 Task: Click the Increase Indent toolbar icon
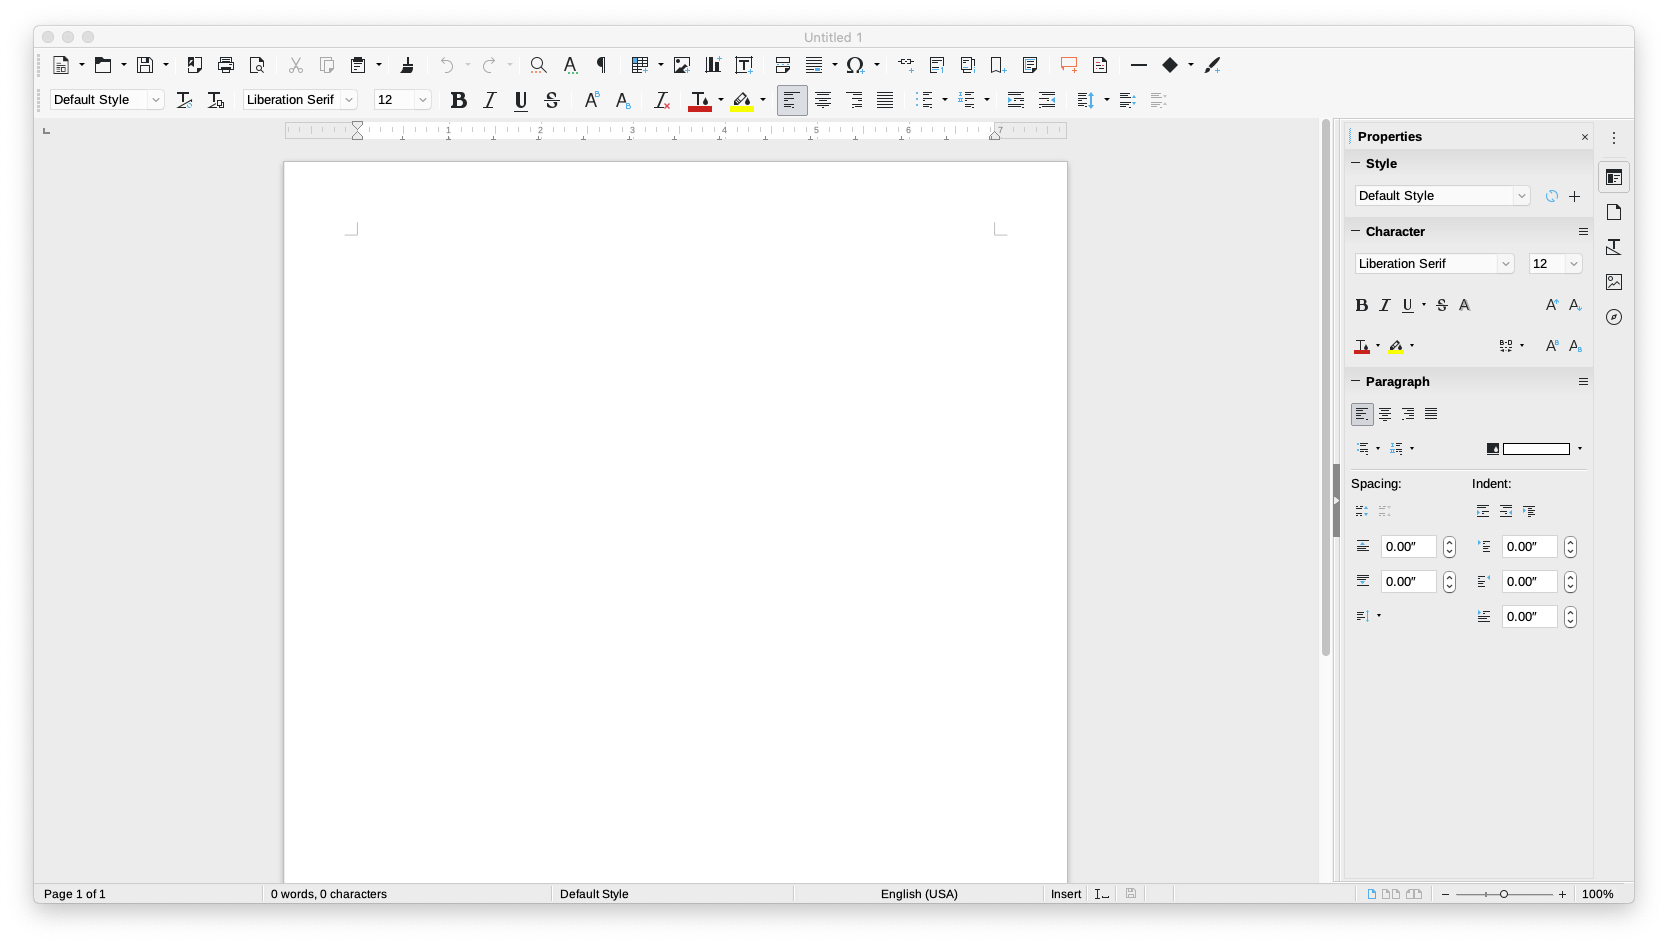(x=1016, y=100)
